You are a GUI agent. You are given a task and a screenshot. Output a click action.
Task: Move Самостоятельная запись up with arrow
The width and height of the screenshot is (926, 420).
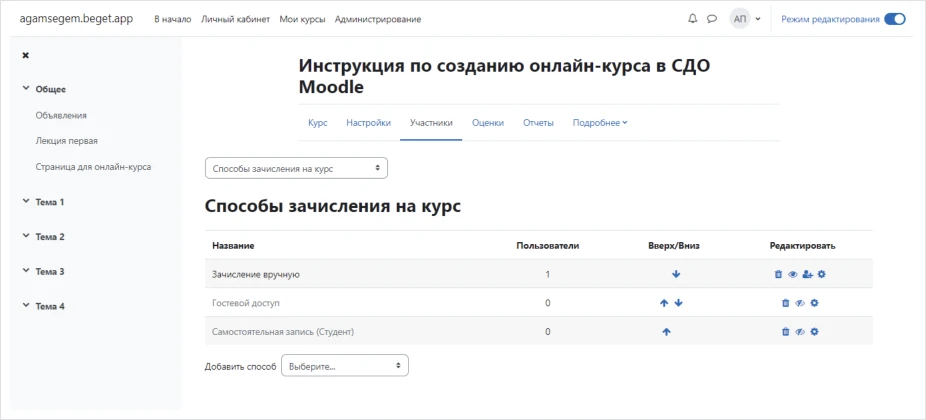coord(667,332)
